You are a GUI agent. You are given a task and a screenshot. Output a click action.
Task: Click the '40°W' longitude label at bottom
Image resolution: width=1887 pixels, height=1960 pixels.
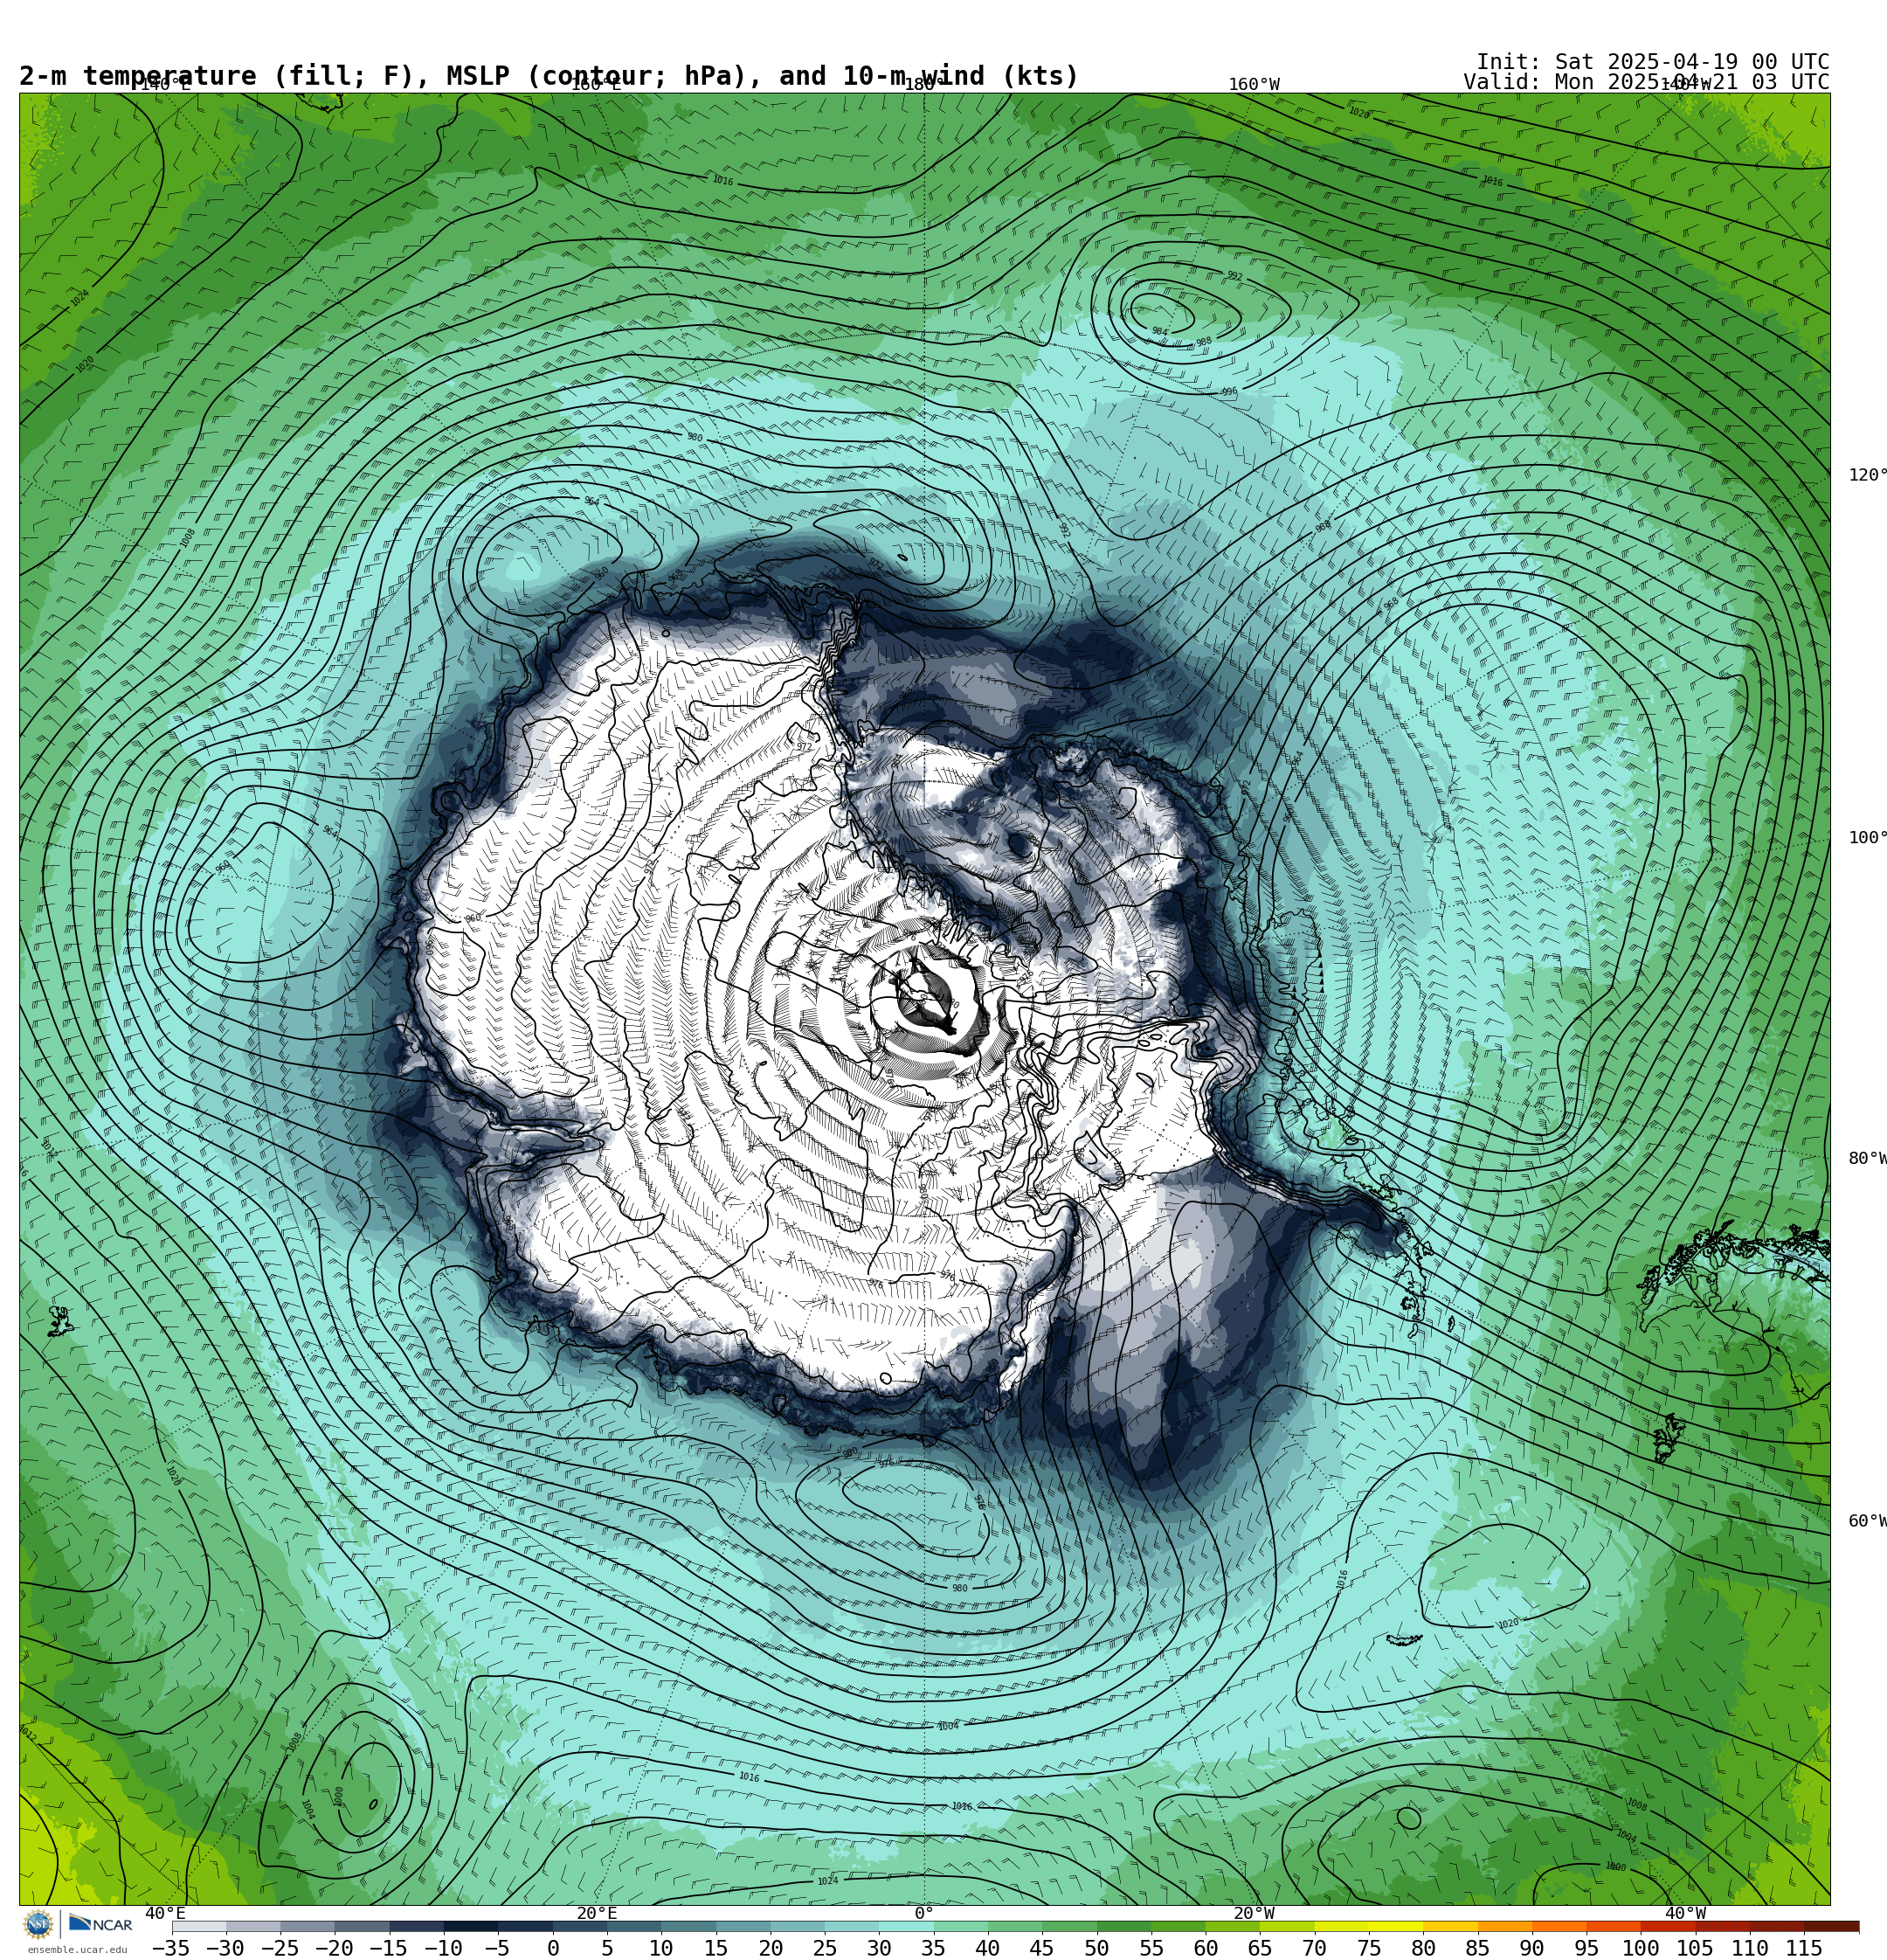coord(1685,1913)
